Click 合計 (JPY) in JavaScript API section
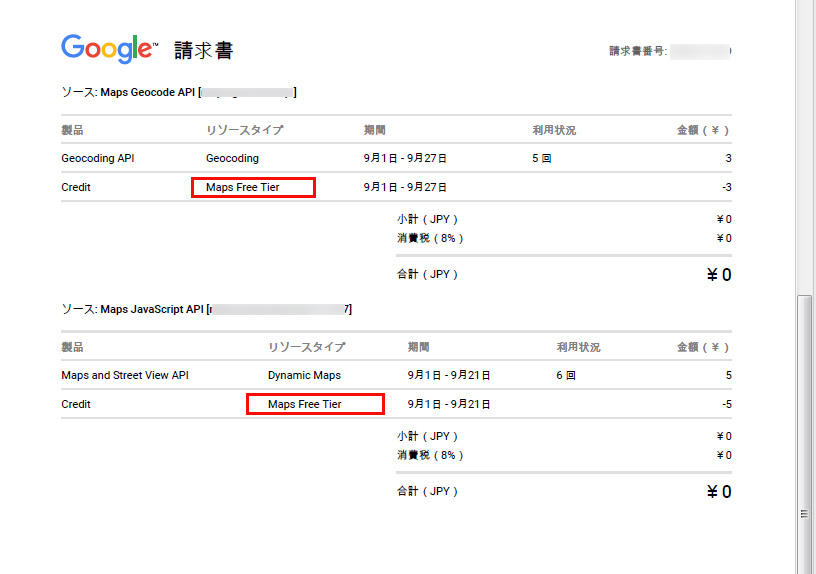This screenshot has width=816, height=574. (x=427, y=491)
